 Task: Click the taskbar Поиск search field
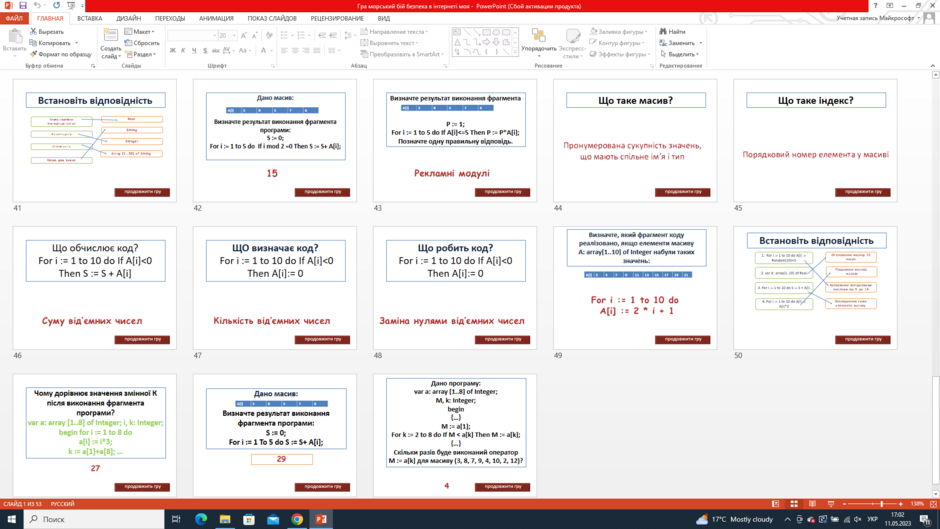(94, 519)
